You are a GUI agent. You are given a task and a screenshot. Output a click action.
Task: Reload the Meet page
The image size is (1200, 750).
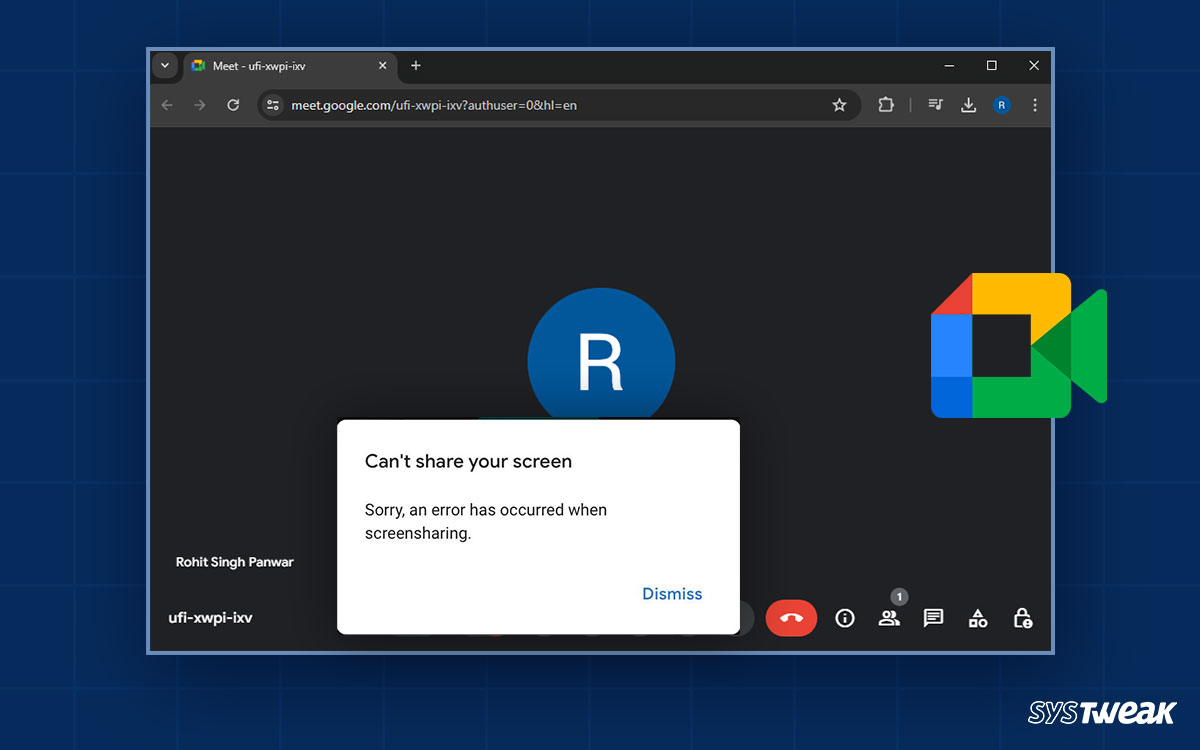(x=233, y=104)
